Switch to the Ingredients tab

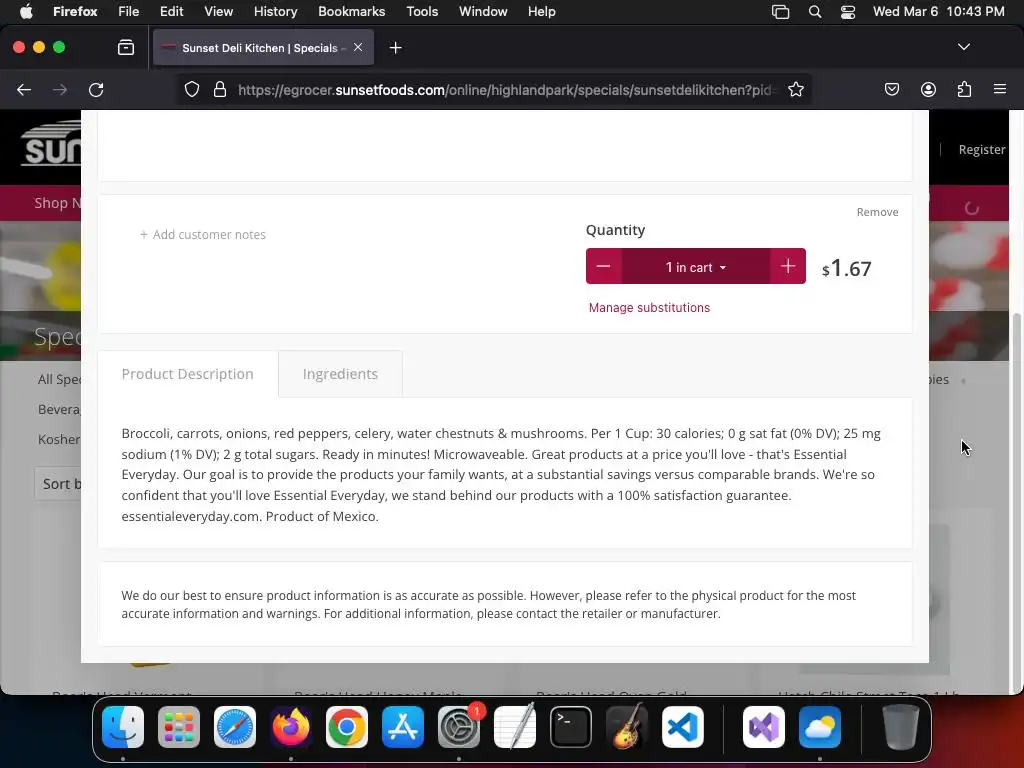pos(340,374)
